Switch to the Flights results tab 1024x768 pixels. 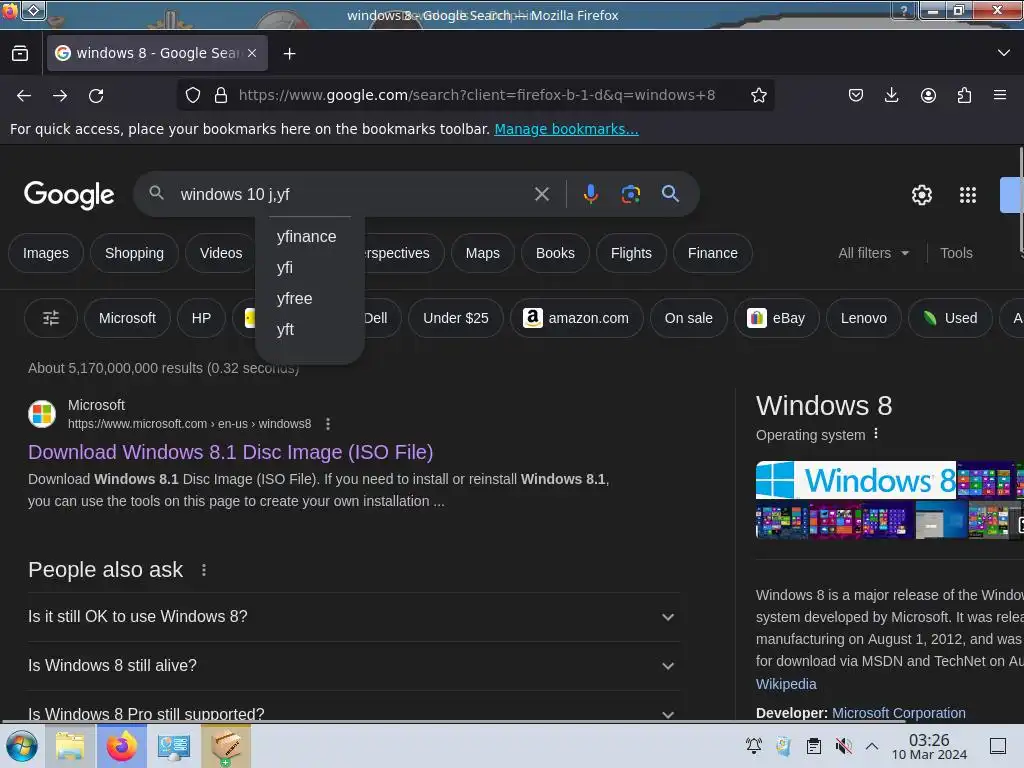632,253
